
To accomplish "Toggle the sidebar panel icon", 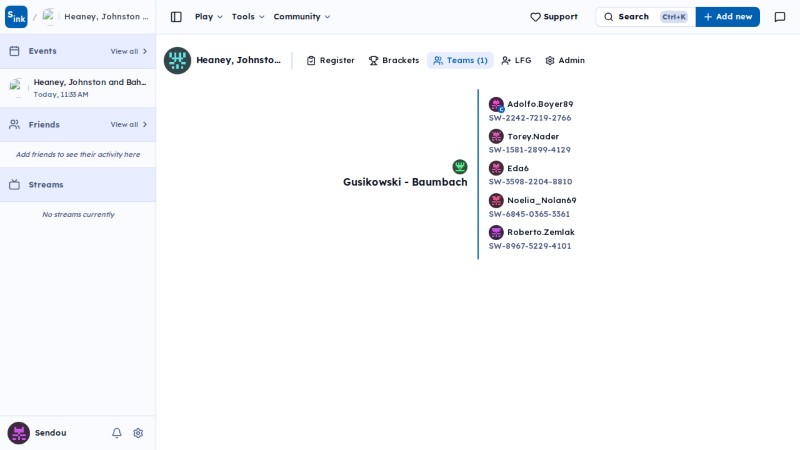I will [176, 17].
